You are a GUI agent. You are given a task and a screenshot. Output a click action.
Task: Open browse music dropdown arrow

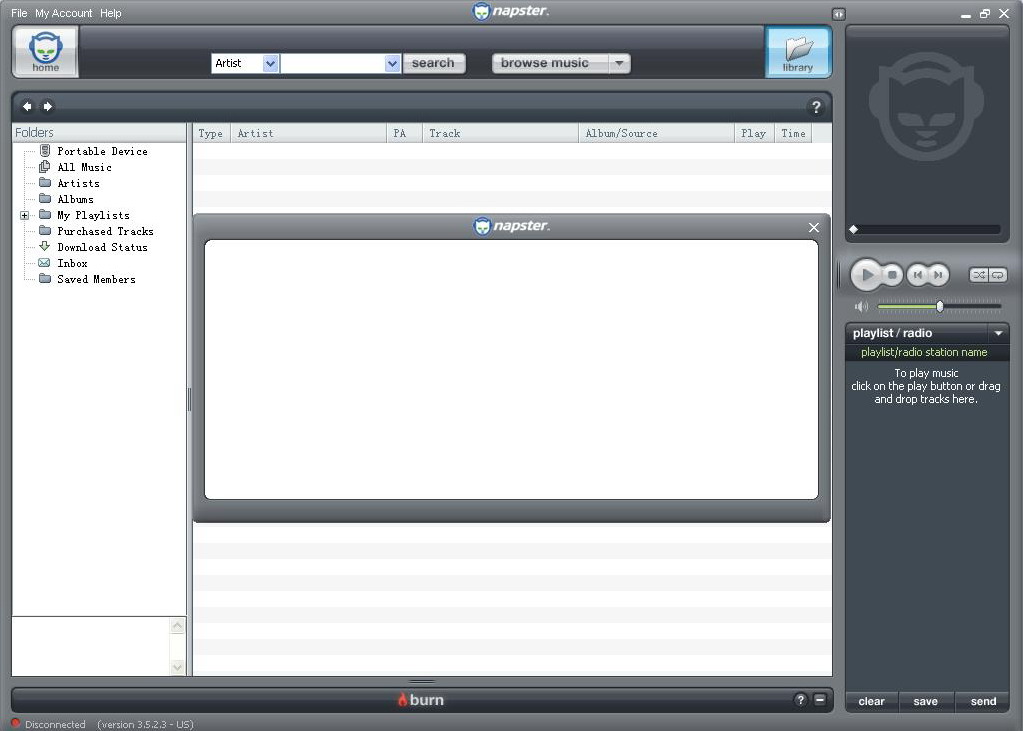tap(619, 63)
